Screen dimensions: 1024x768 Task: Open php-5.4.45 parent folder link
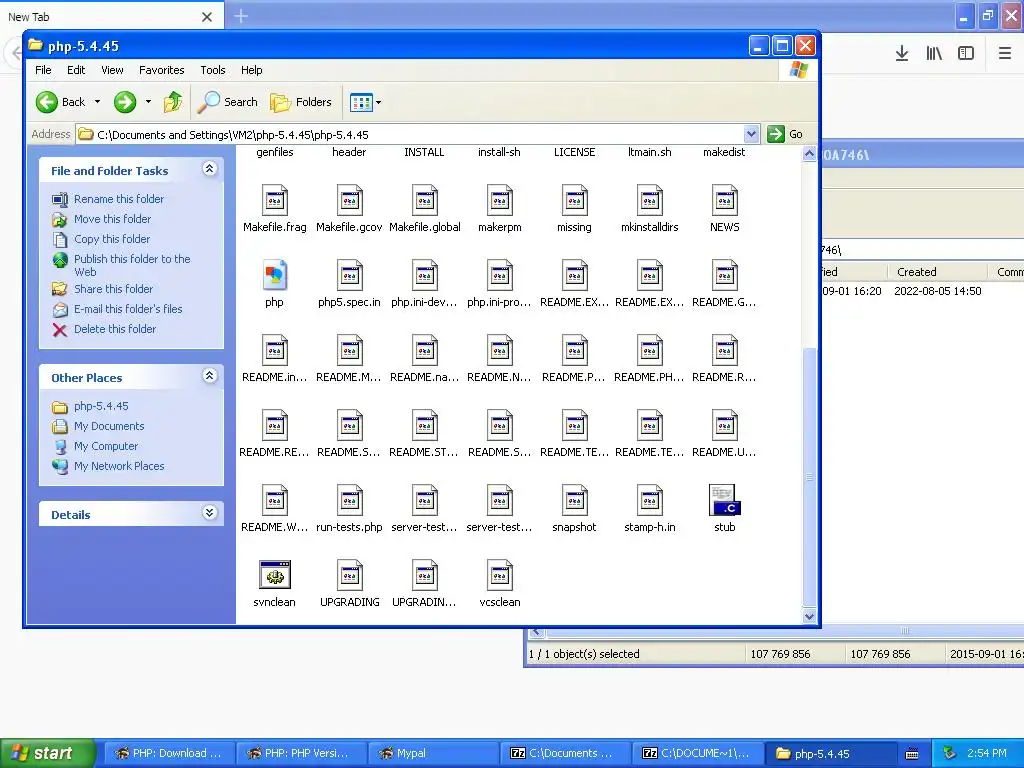101,406
